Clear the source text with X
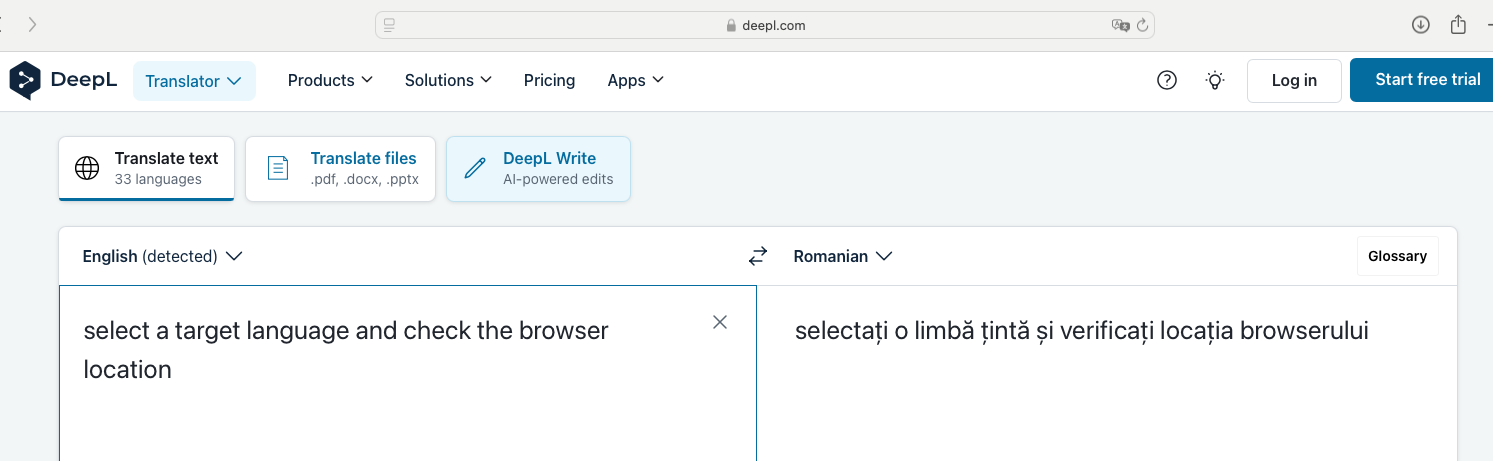Screen dimensions: 1493x461 tap(720, 322)
